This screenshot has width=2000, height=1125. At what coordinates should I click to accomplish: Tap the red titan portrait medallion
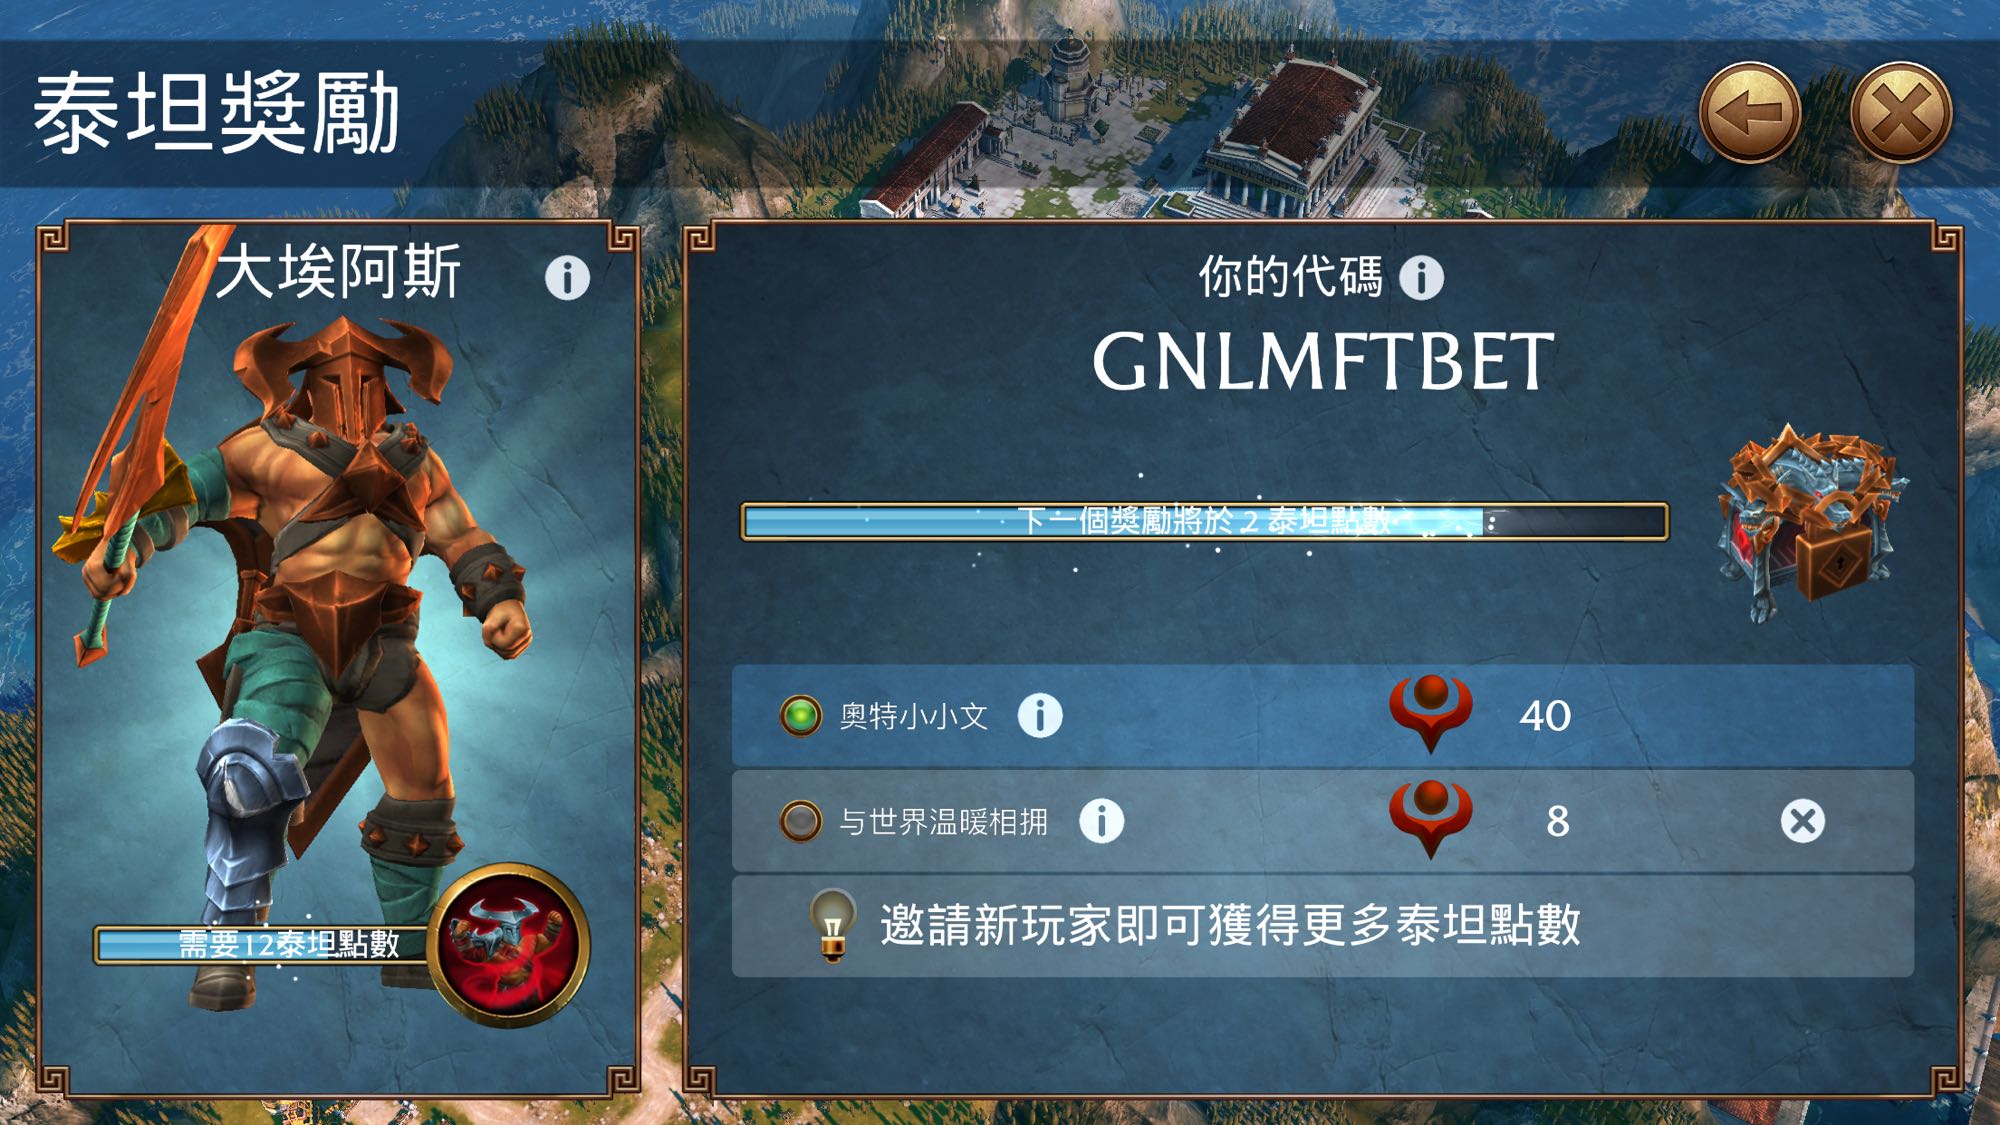pos(509,944)
